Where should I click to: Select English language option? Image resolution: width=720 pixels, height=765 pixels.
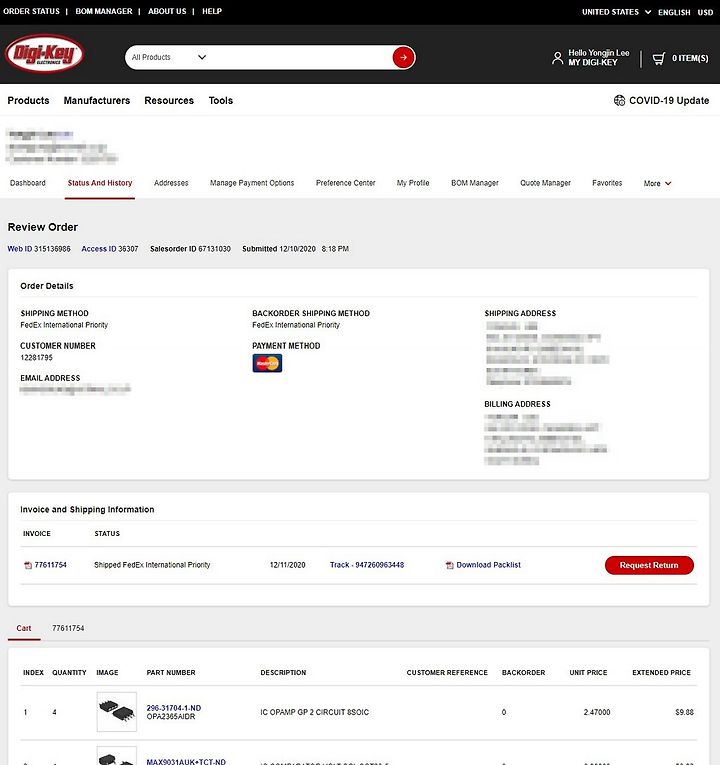tap(674, 12)
